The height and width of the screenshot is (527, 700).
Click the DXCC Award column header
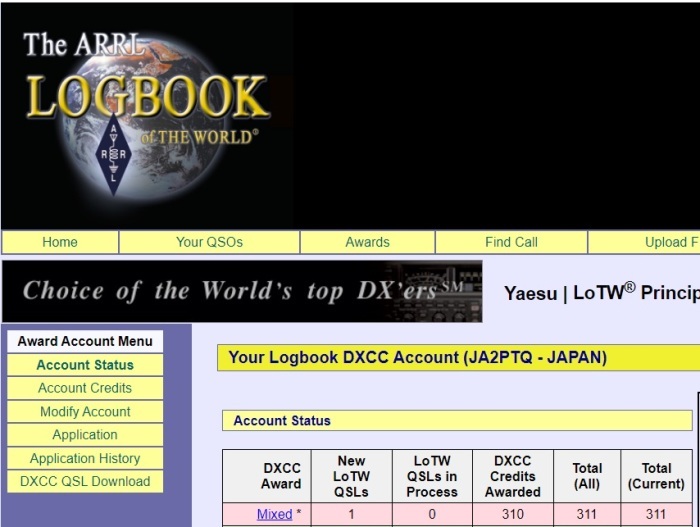[x=267, y=476]
